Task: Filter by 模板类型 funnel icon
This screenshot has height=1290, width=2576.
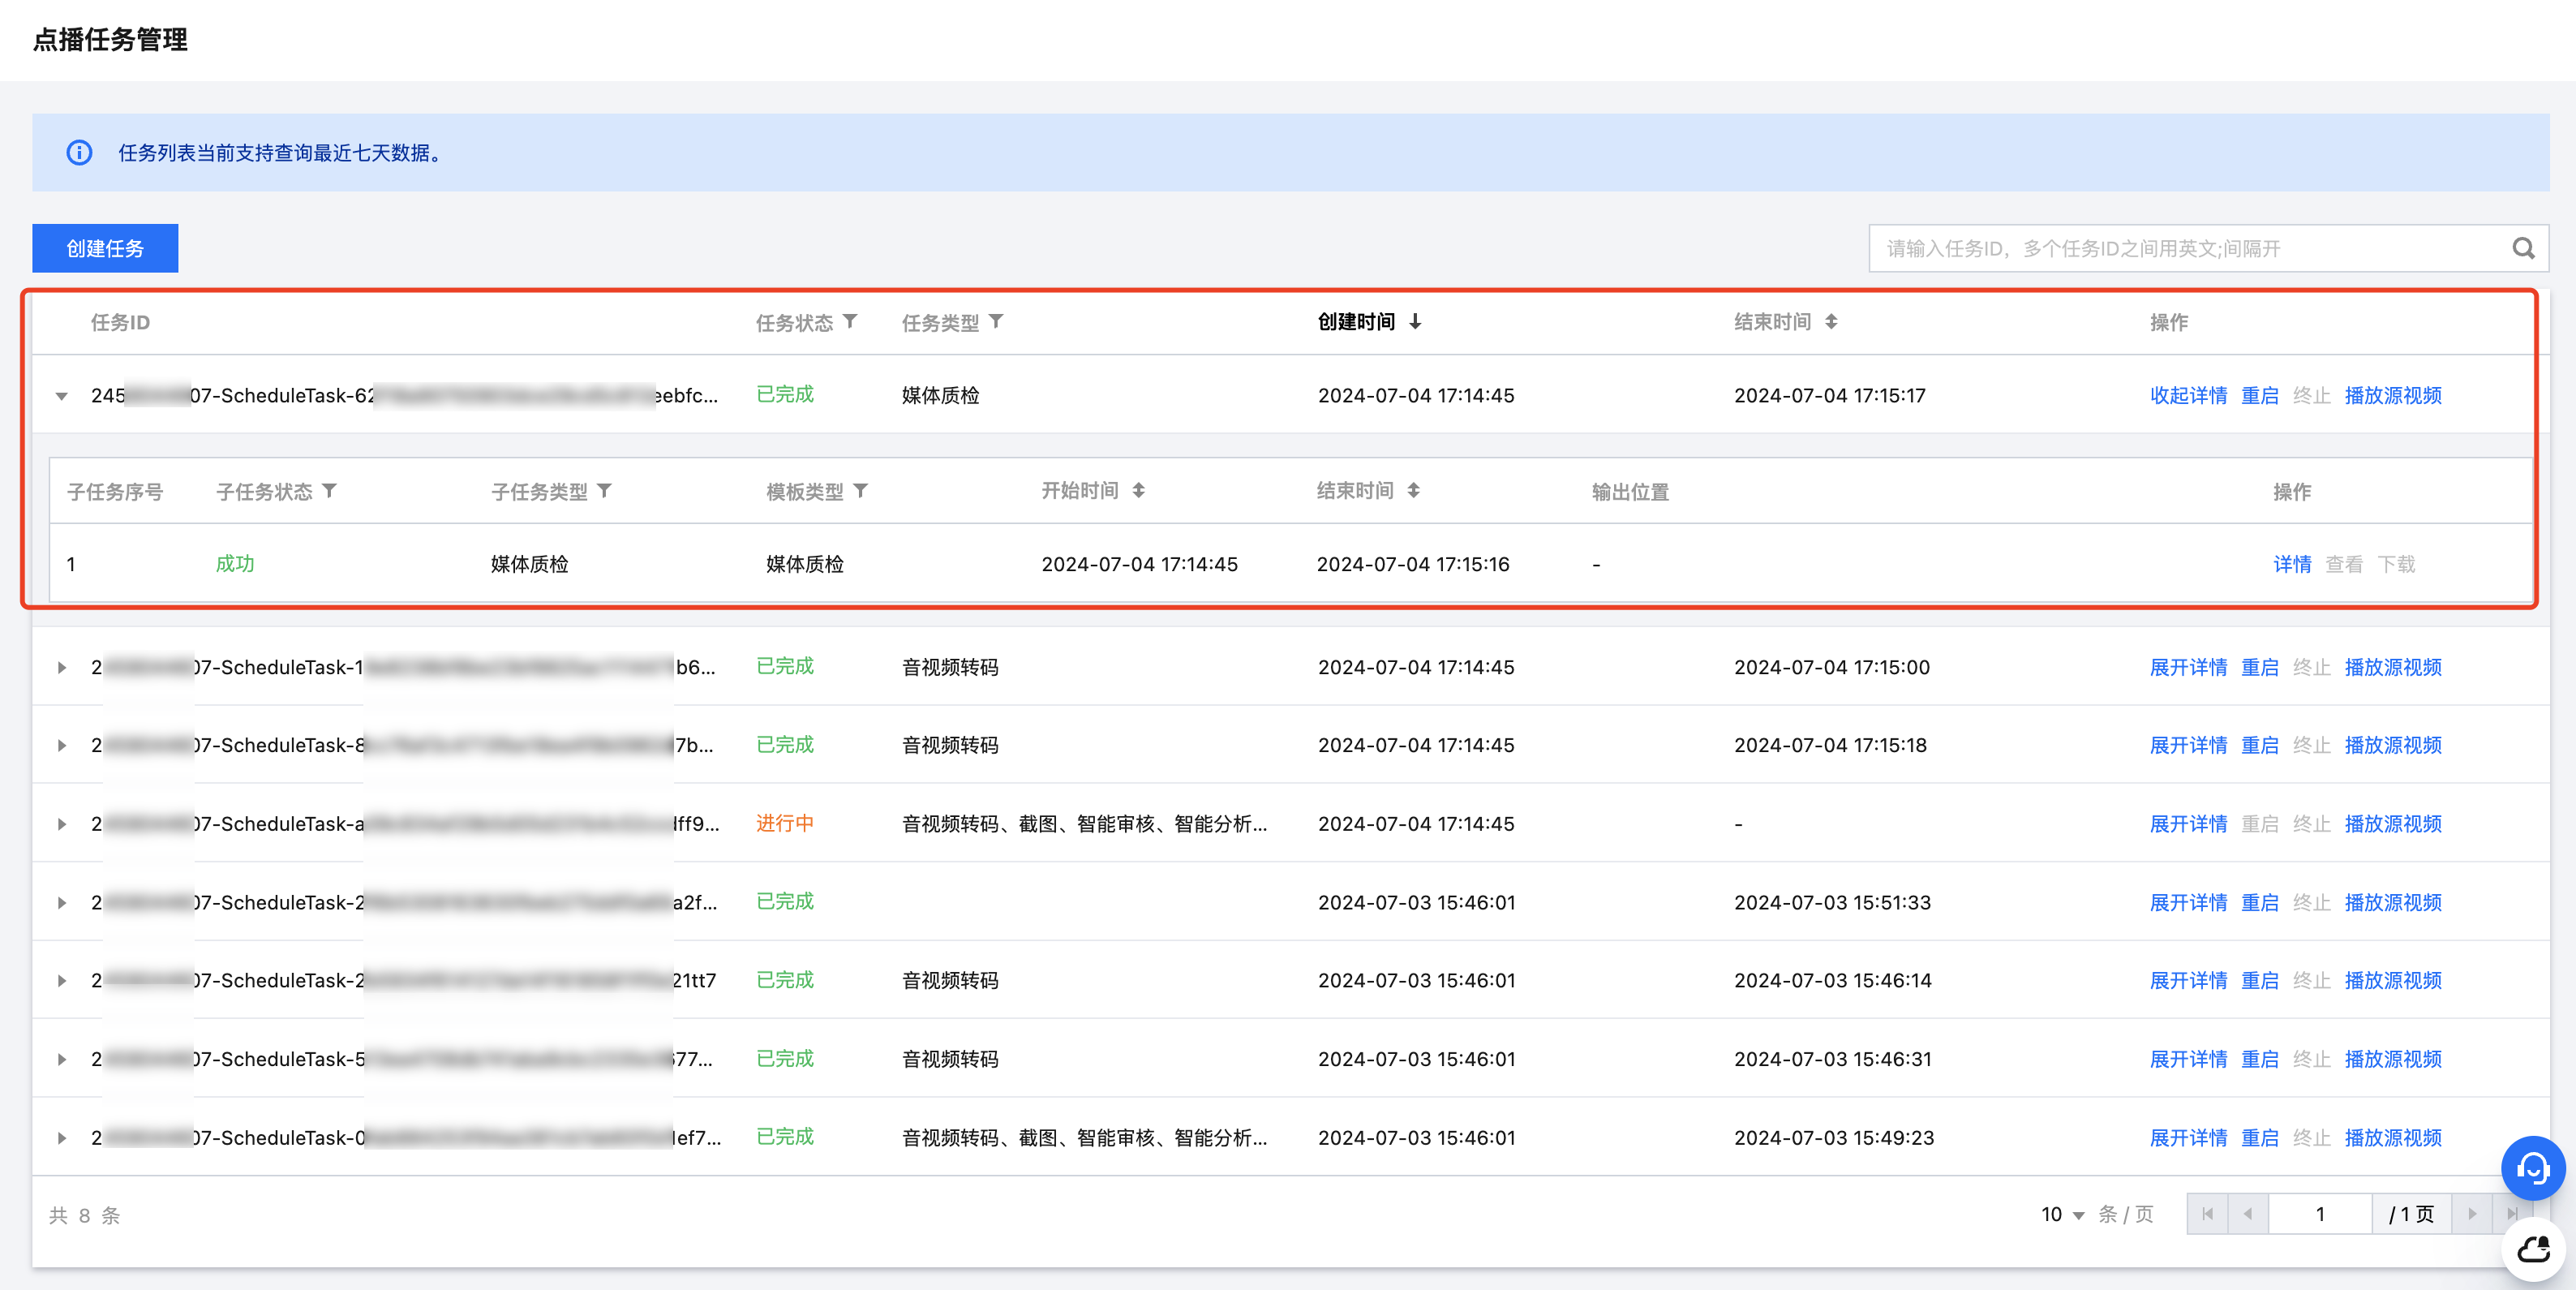Action: pos(861,491)
